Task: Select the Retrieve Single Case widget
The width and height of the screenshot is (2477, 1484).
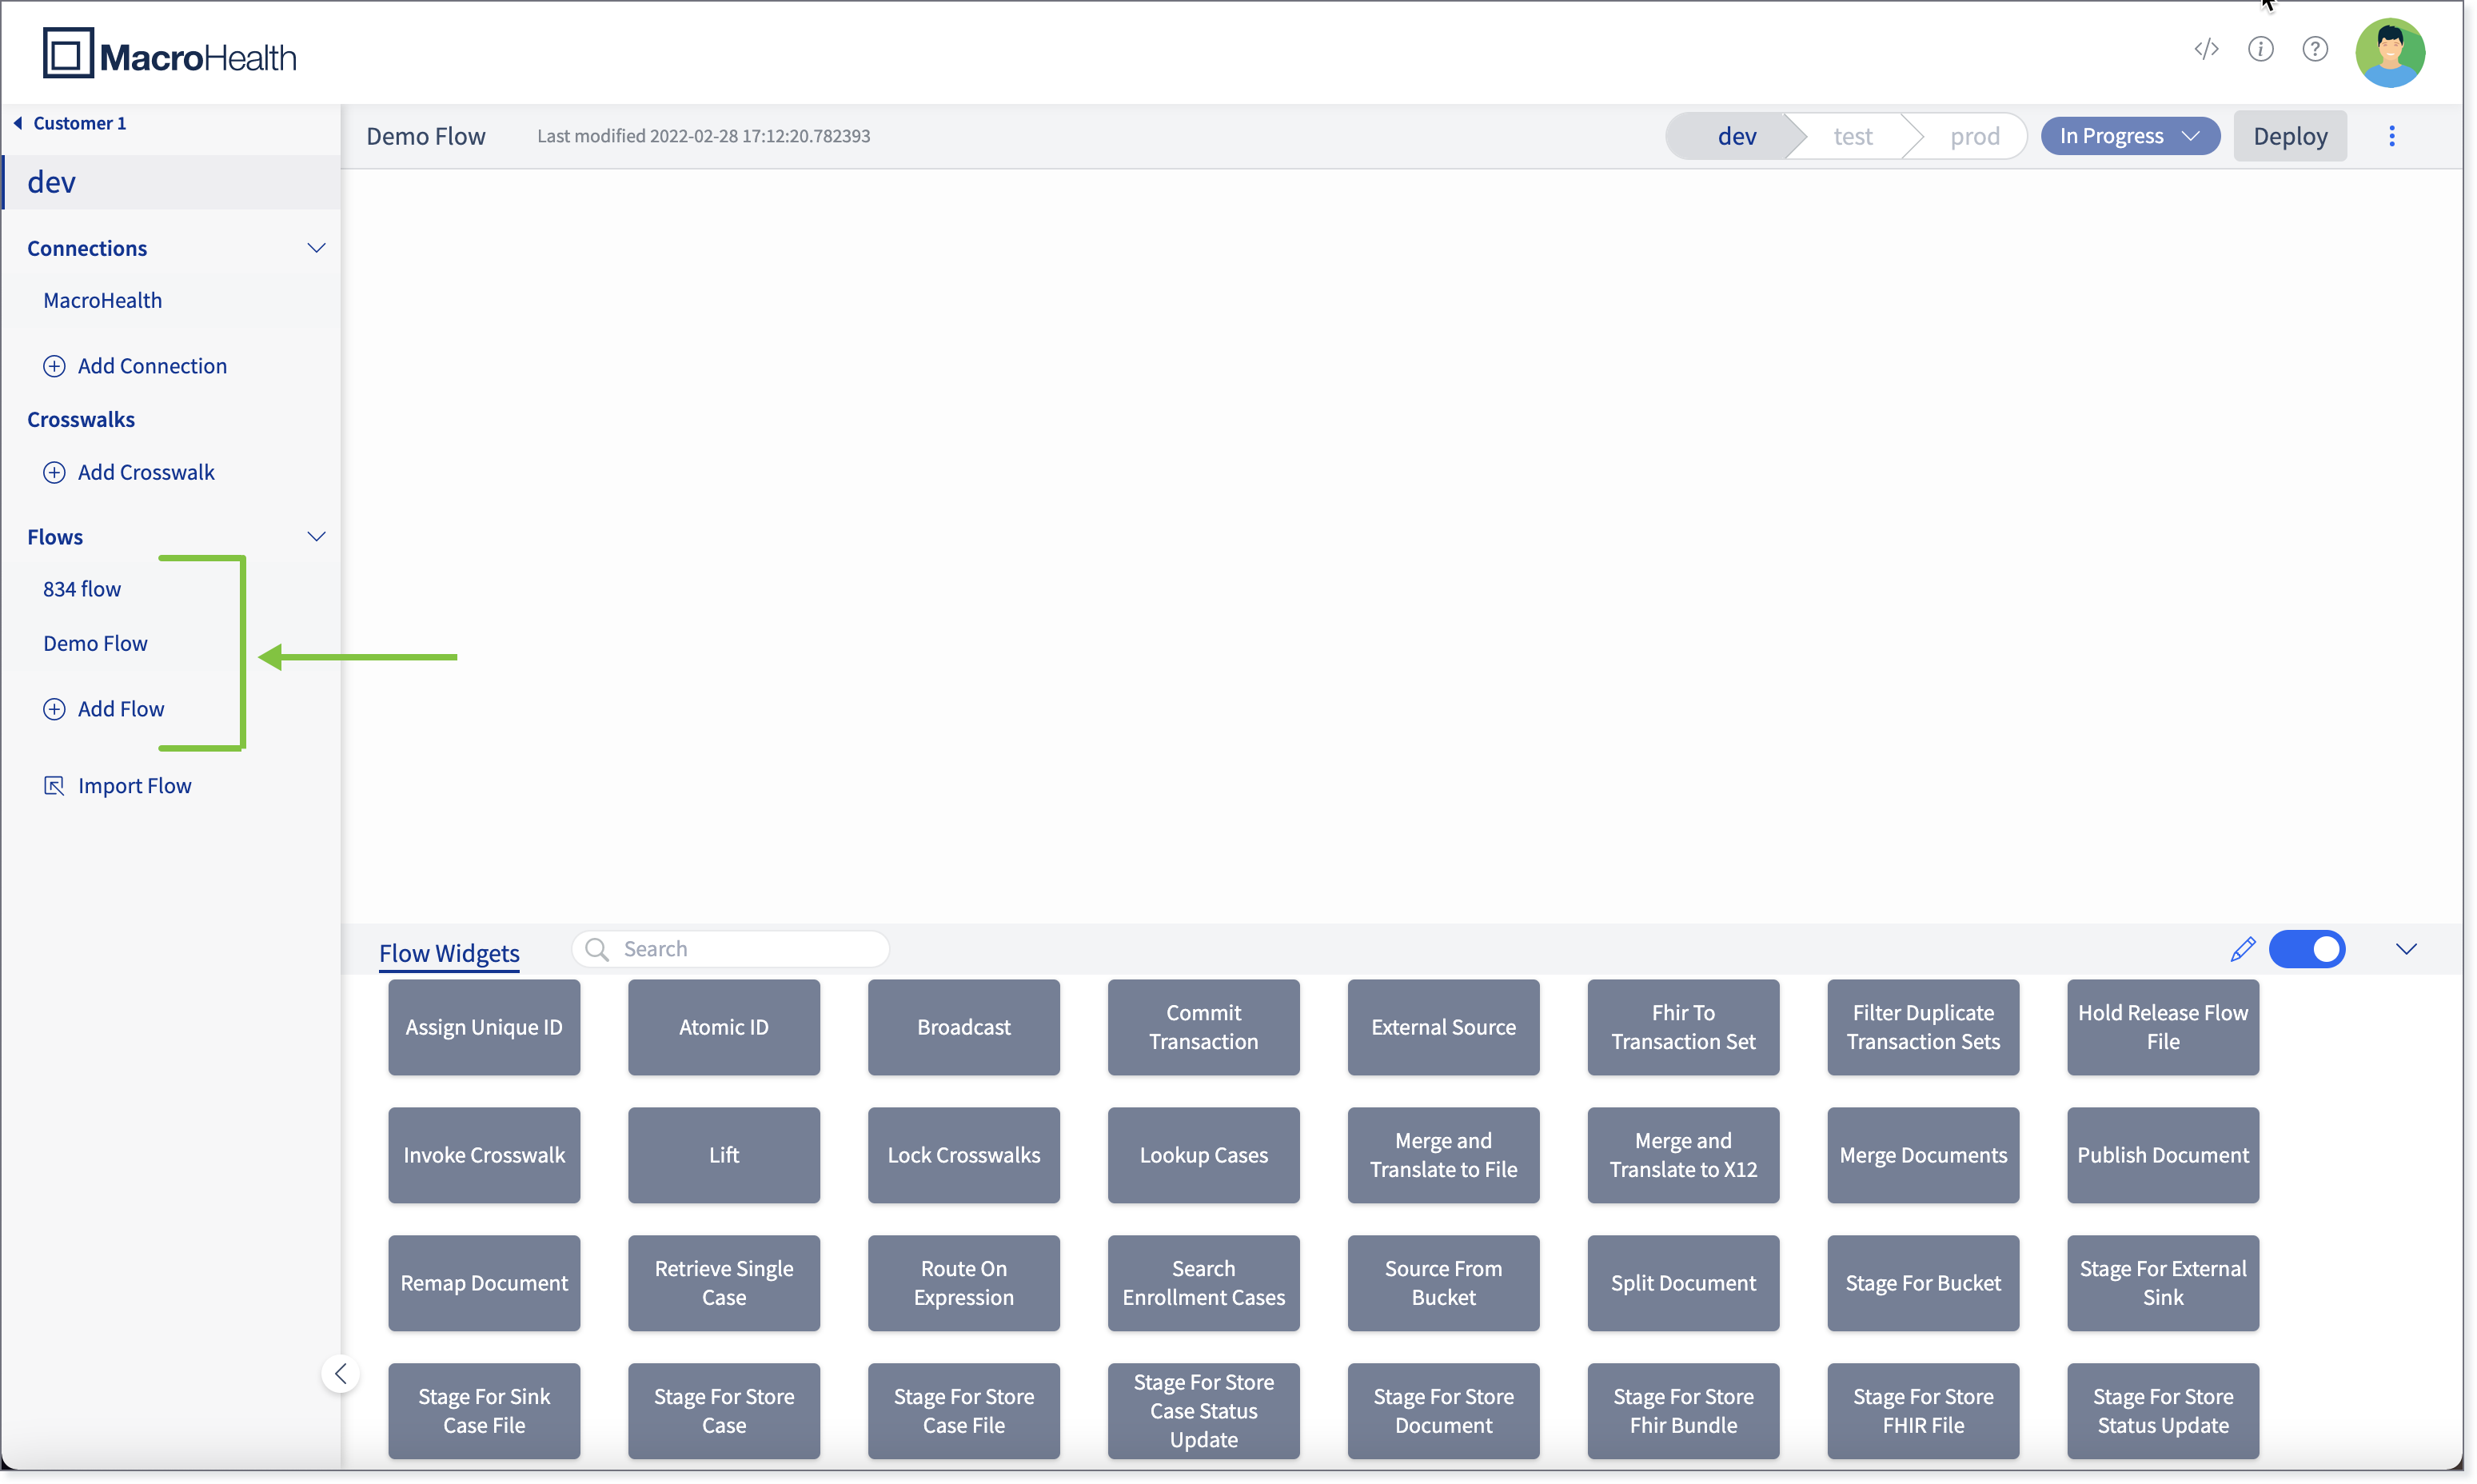Action: [x=724, y=1283]
